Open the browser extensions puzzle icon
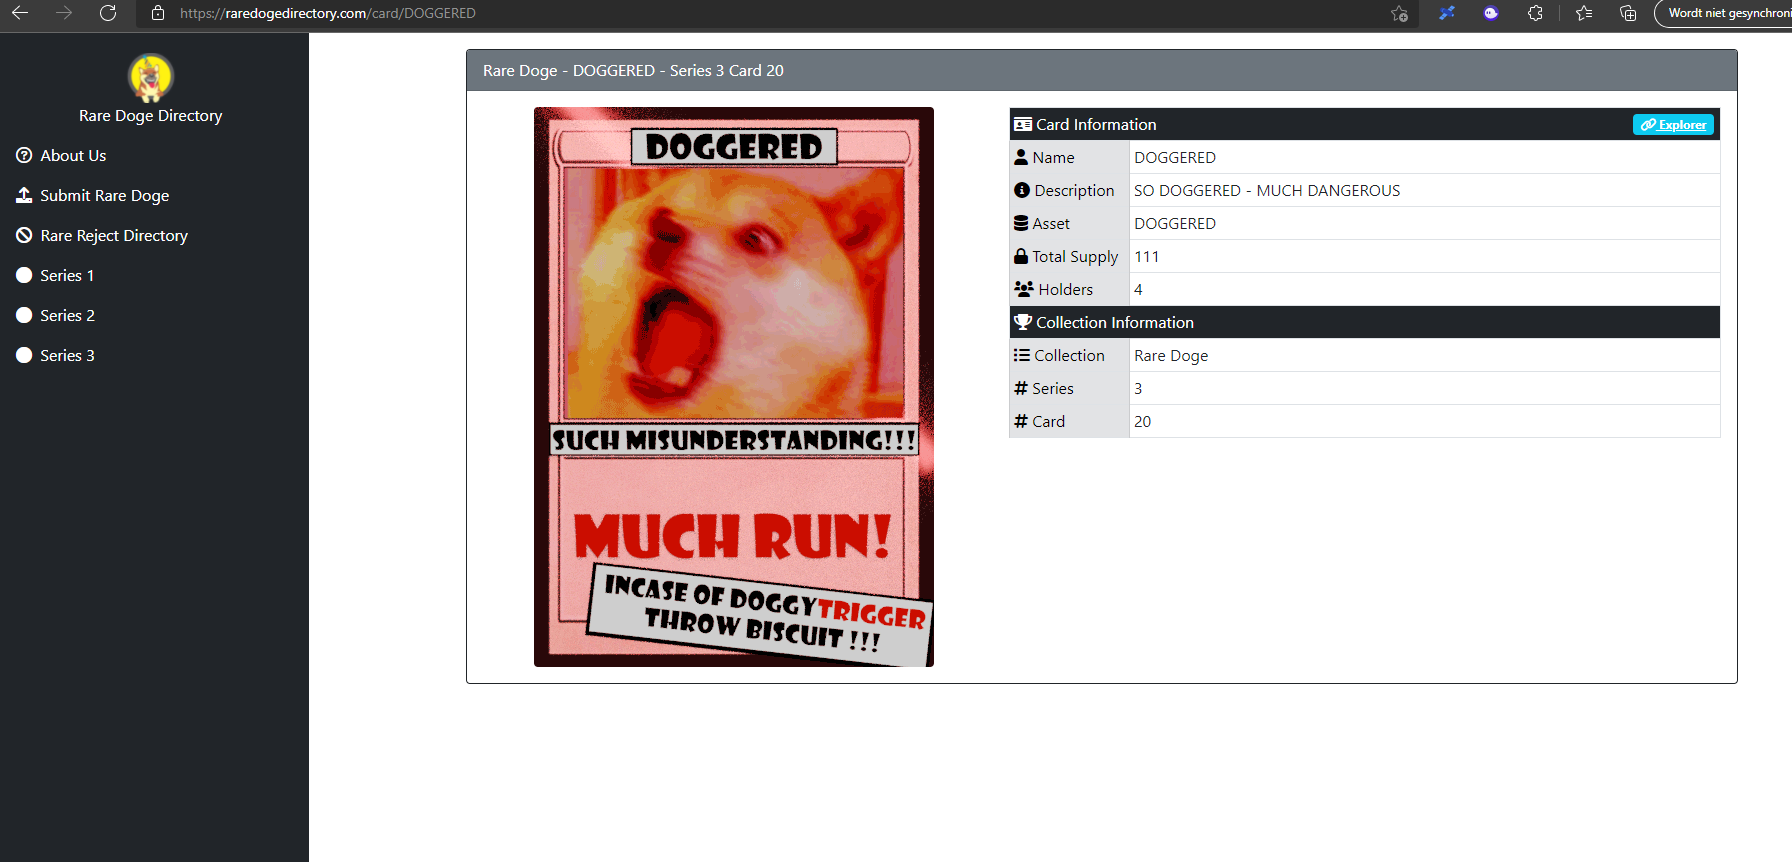1792x862 pixels. coord(1535,13)
